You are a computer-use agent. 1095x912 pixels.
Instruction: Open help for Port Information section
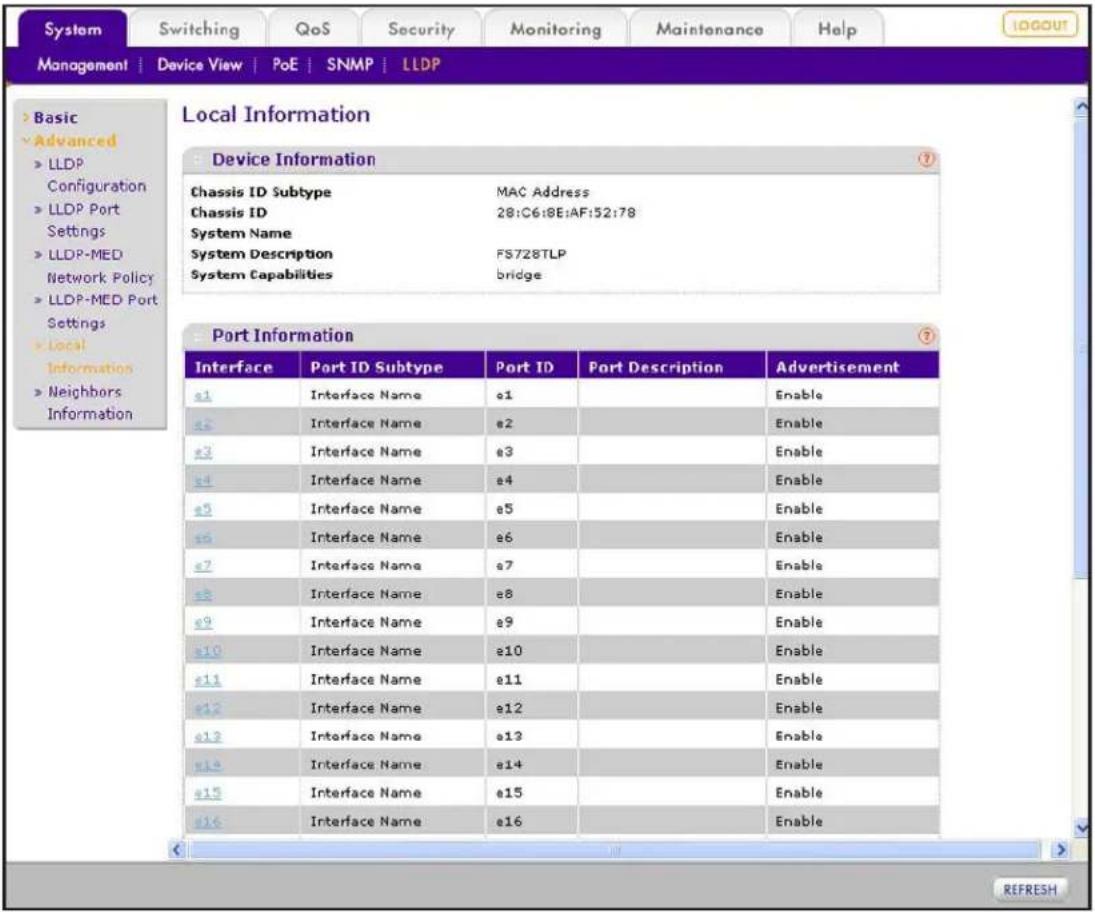pyautogui.click(x=926, y=337)
